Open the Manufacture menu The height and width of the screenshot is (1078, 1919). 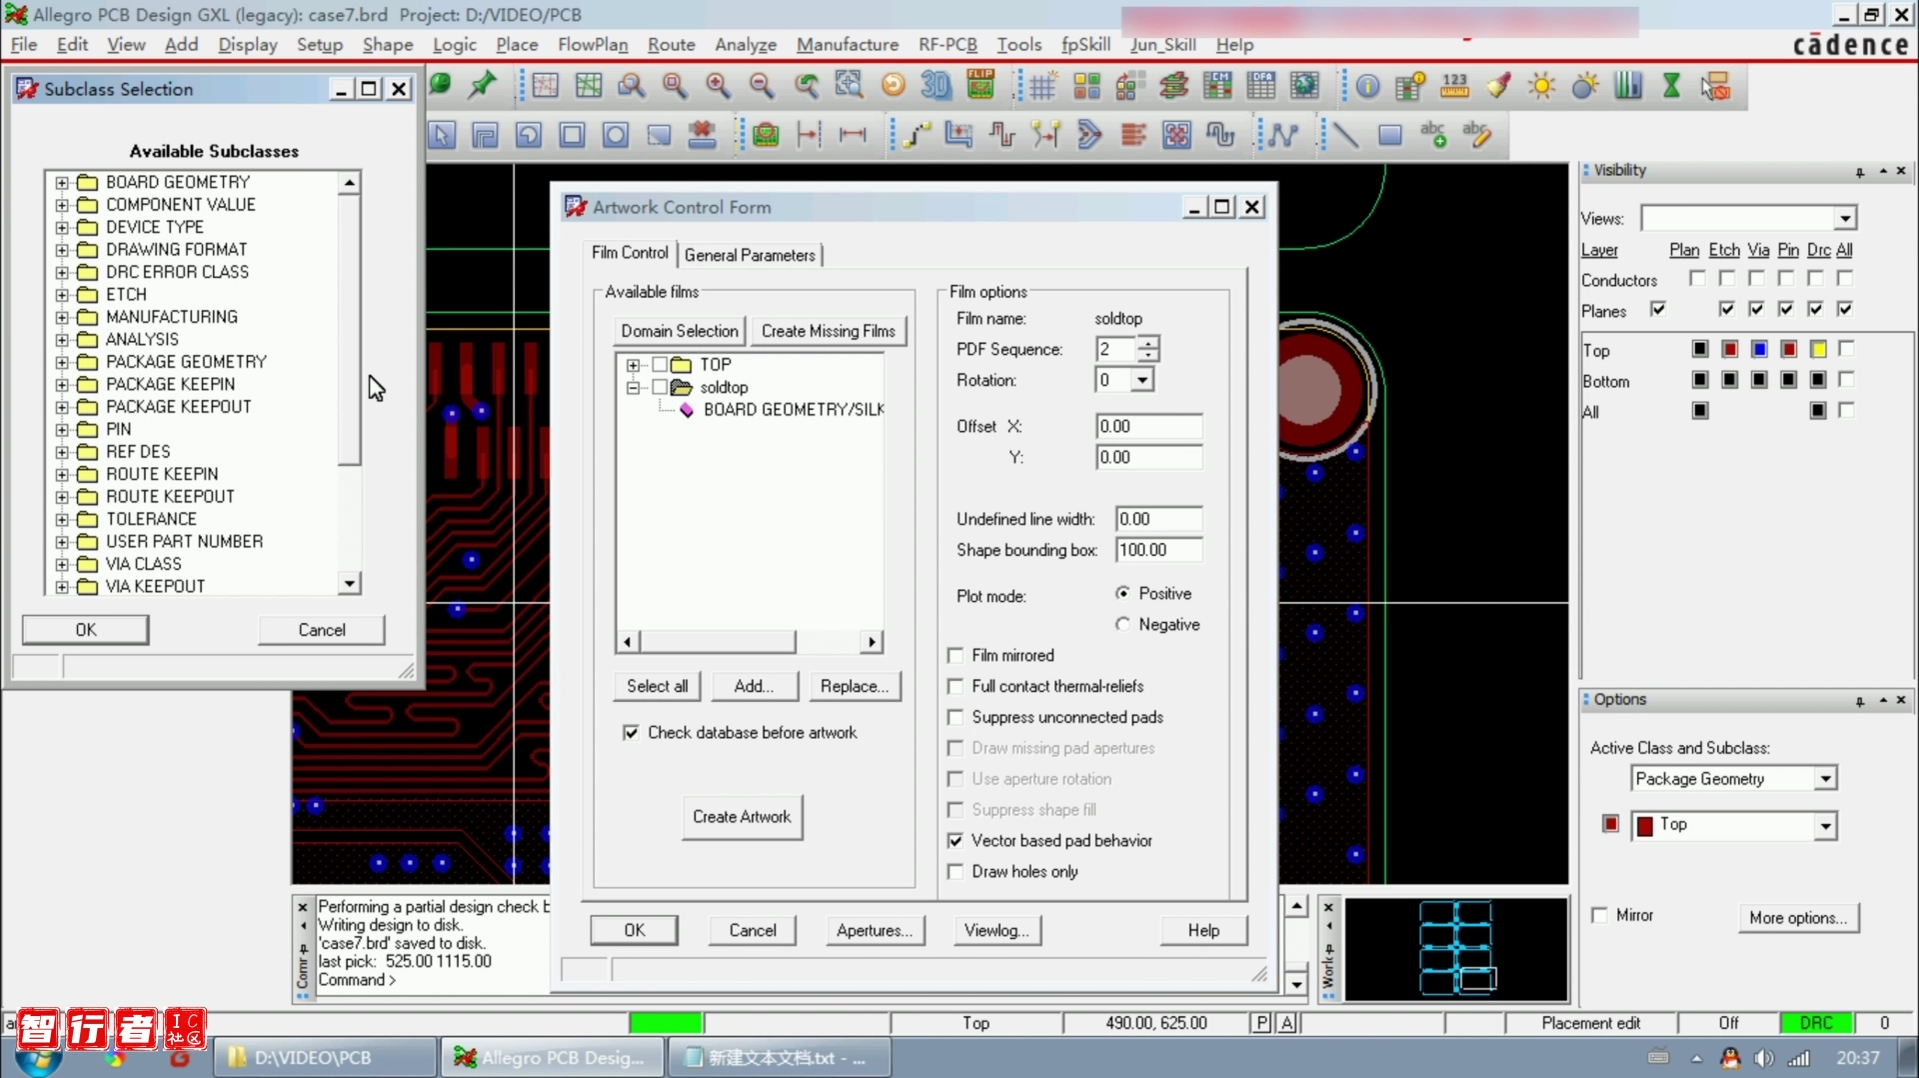(847, 45)
